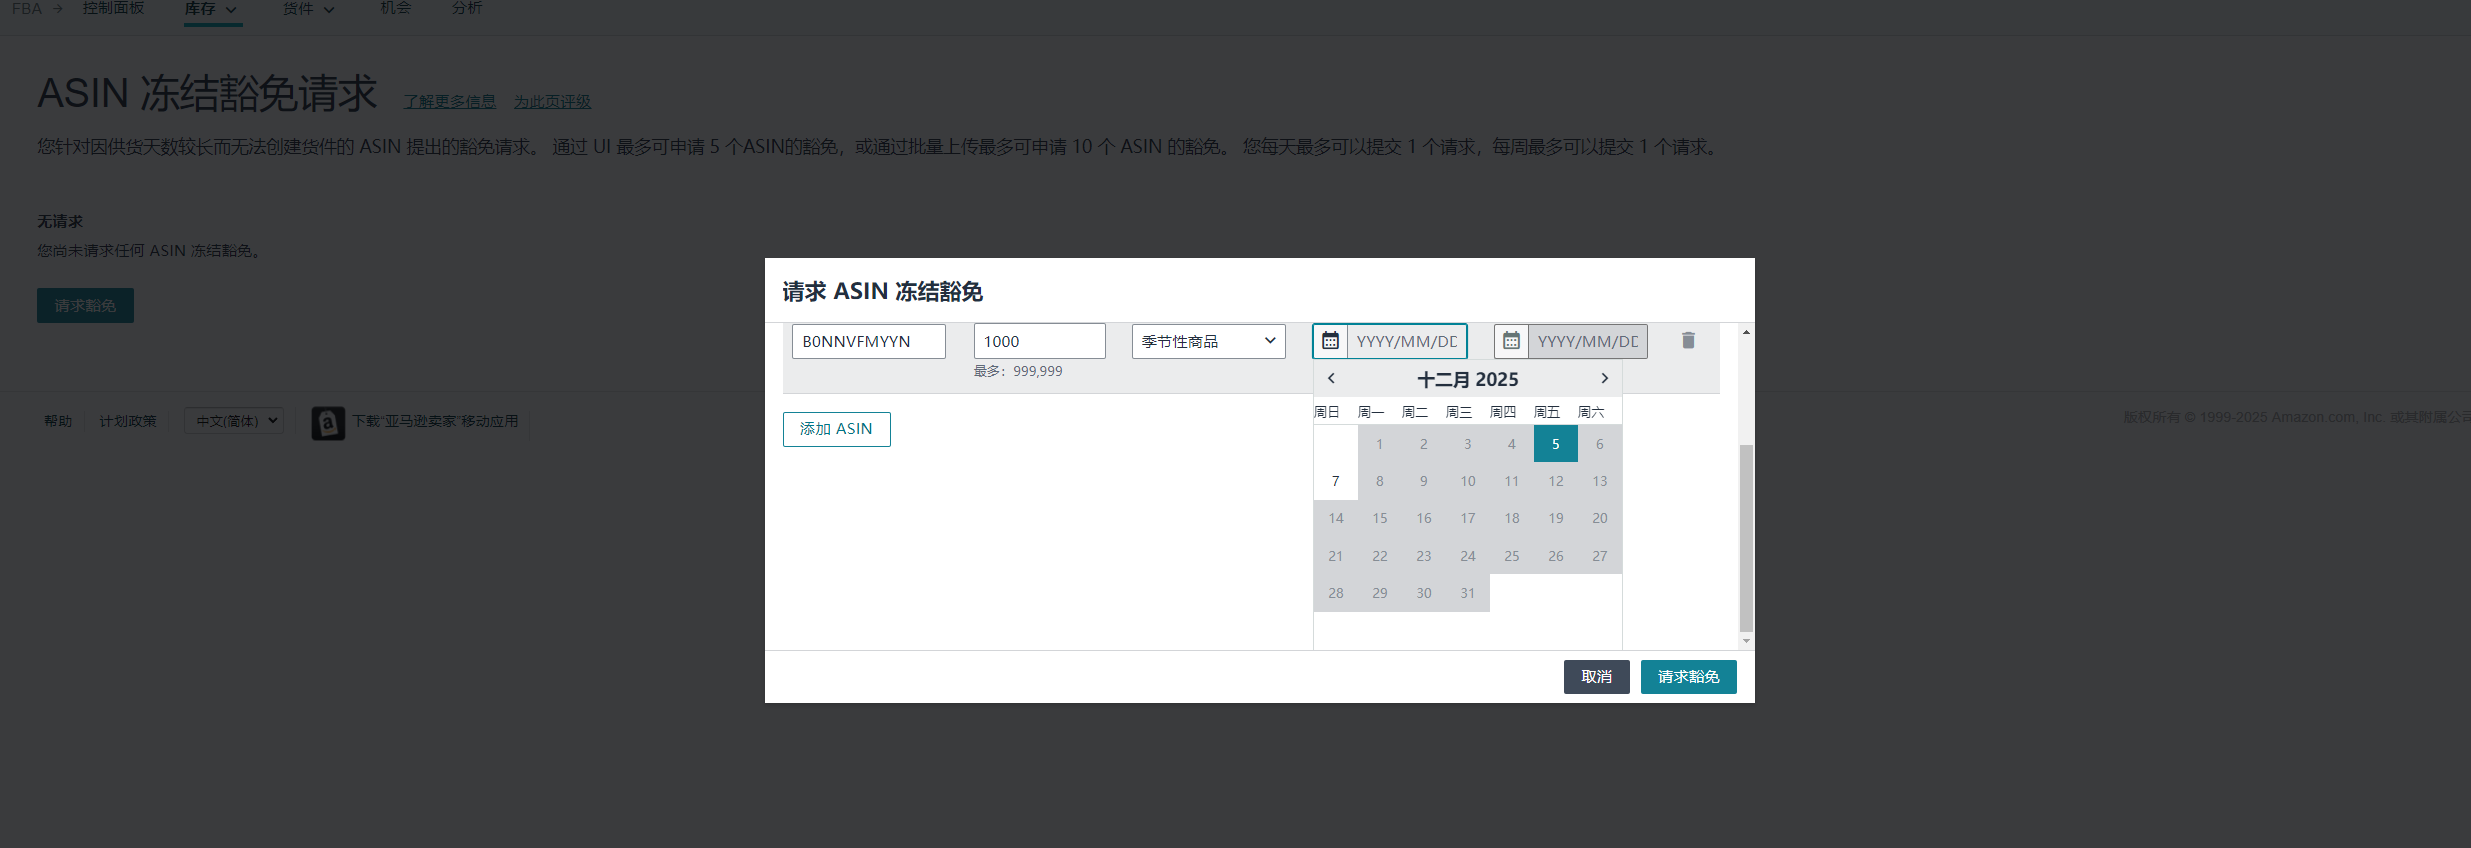Viewport: 2471px width, 848px height.
Task: Click the 添加 ASIN button
Action: [x=836, y=429]
